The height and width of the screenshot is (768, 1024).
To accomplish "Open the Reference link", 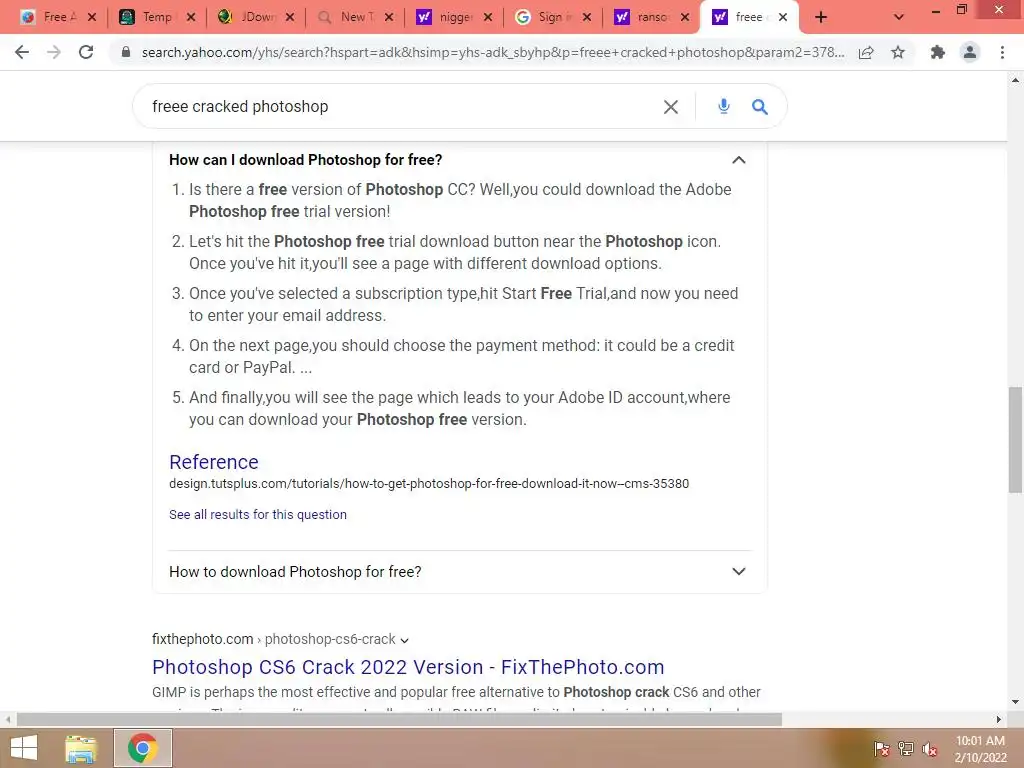I will pyautogui.click(x=214, y=462).
